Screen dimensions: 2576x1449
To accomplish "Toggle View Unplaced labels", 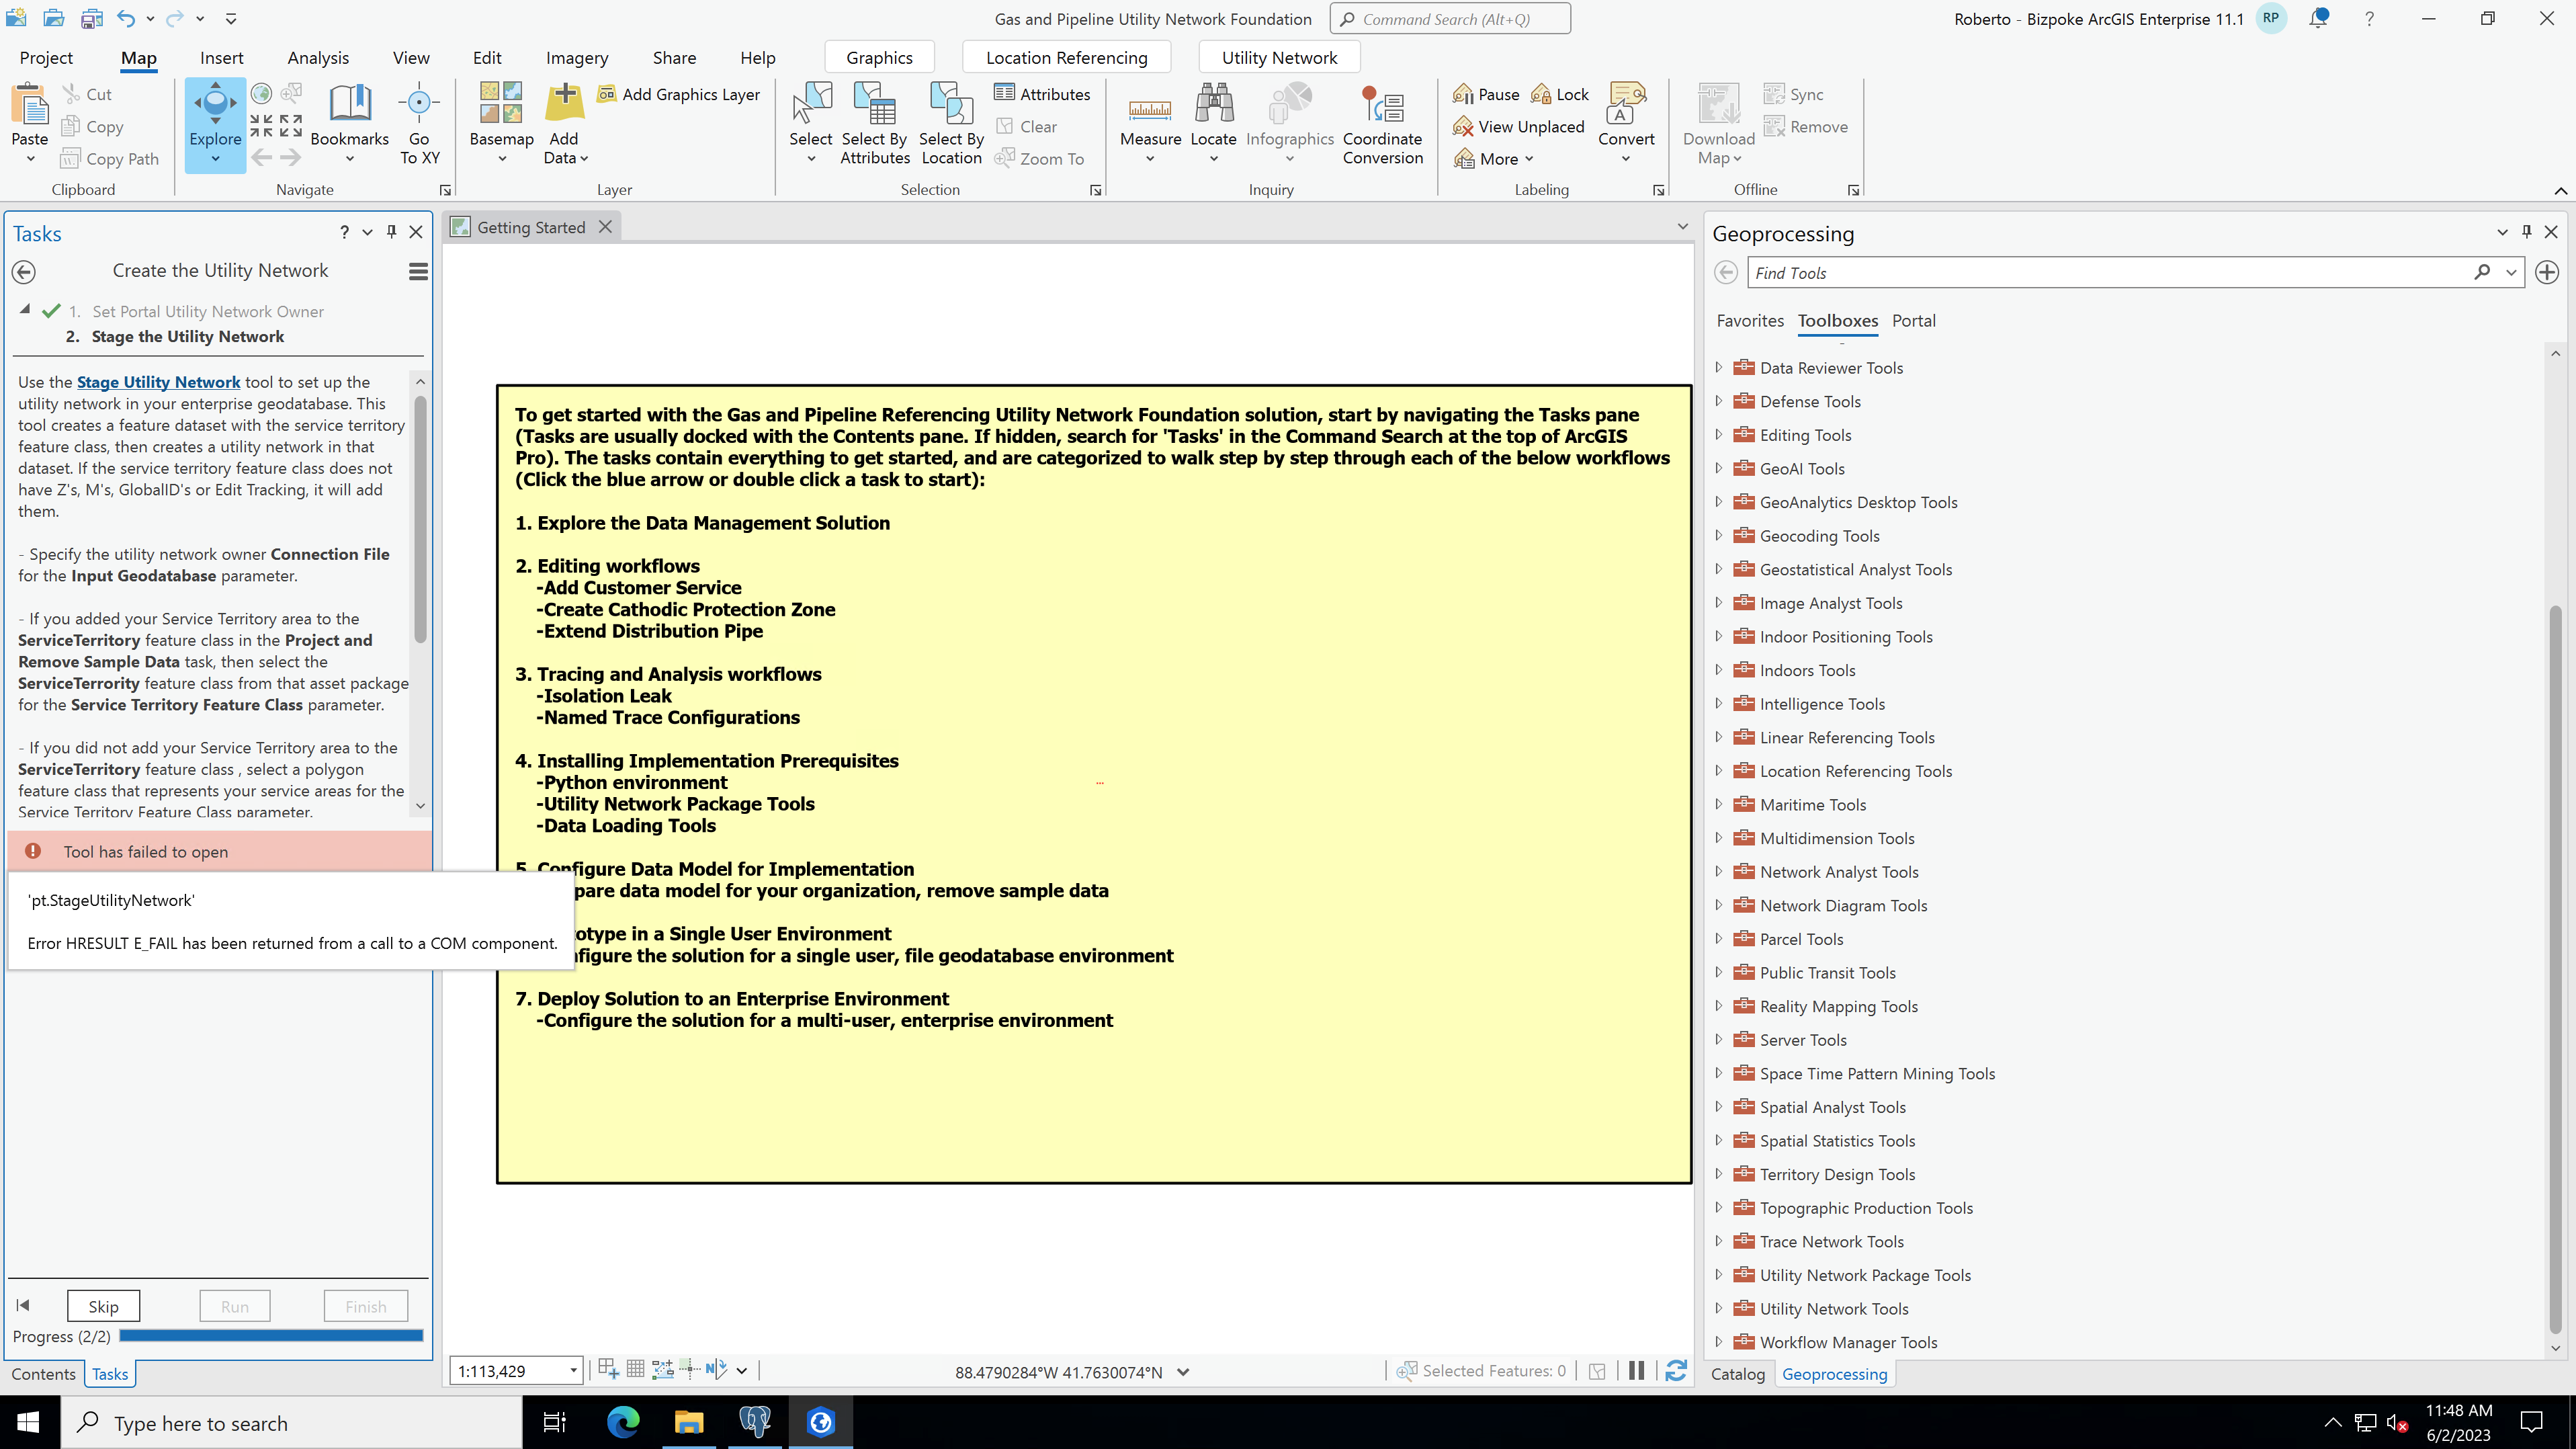I will click(x=1519, y=127).
